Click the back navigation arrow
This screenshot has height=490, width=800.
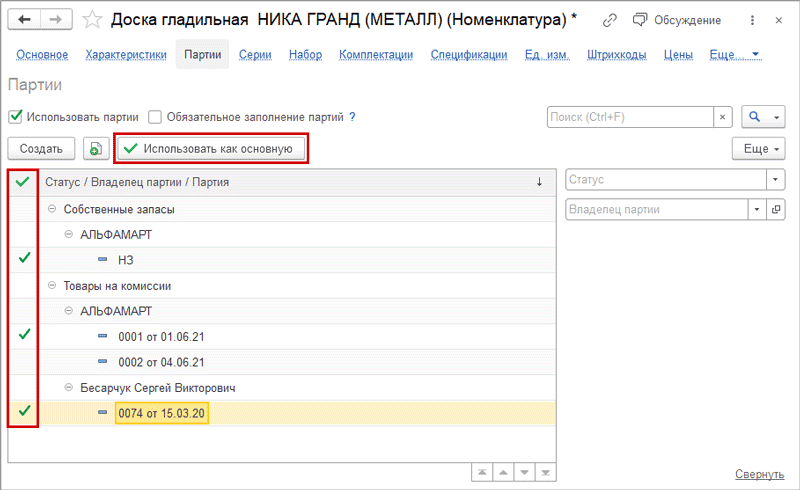tap(24, 19)
